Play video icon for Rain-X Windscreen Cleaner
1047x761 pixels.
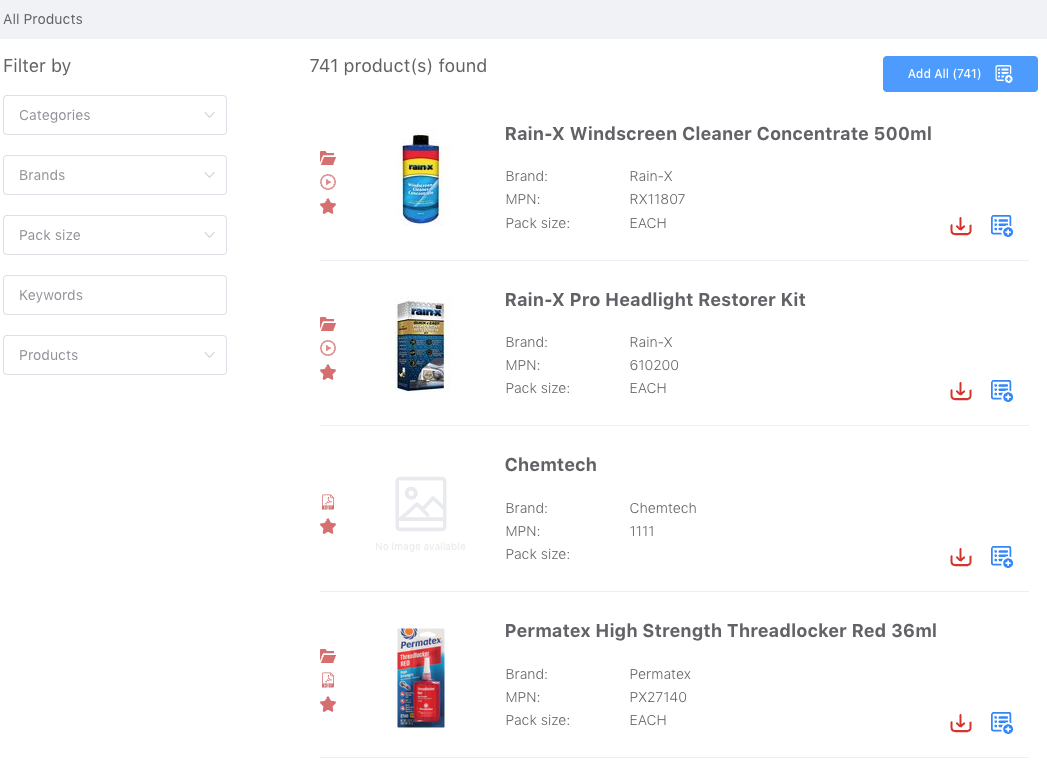tap(328, 182)
